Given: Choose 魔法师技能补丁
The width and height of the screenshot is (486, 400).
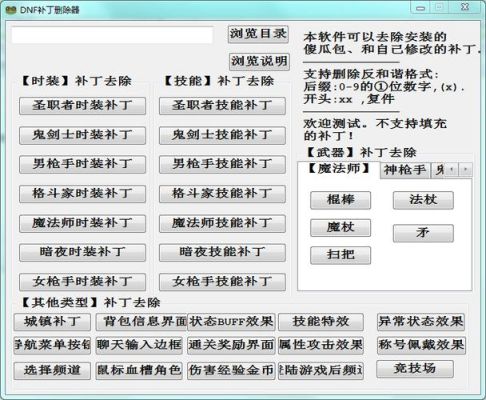Looking at the screenshot, I should pos(222,223).
